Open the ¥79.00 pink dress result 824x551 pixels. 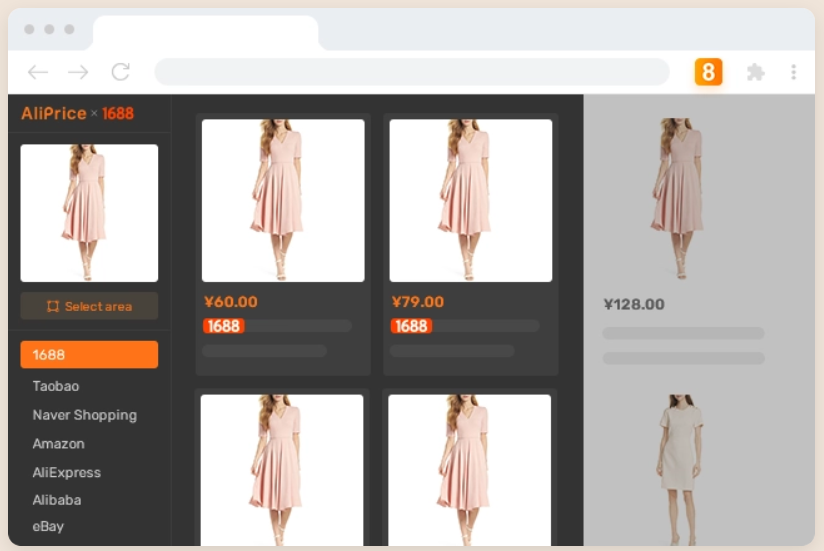tap(470, 201)
